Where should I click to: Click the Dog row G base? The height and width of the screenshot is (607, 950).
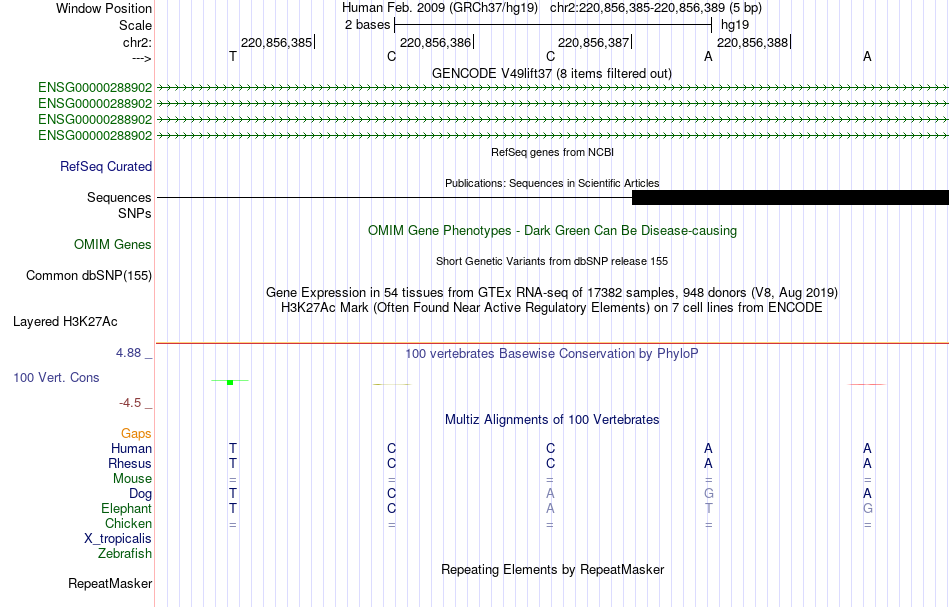(708, 494)
